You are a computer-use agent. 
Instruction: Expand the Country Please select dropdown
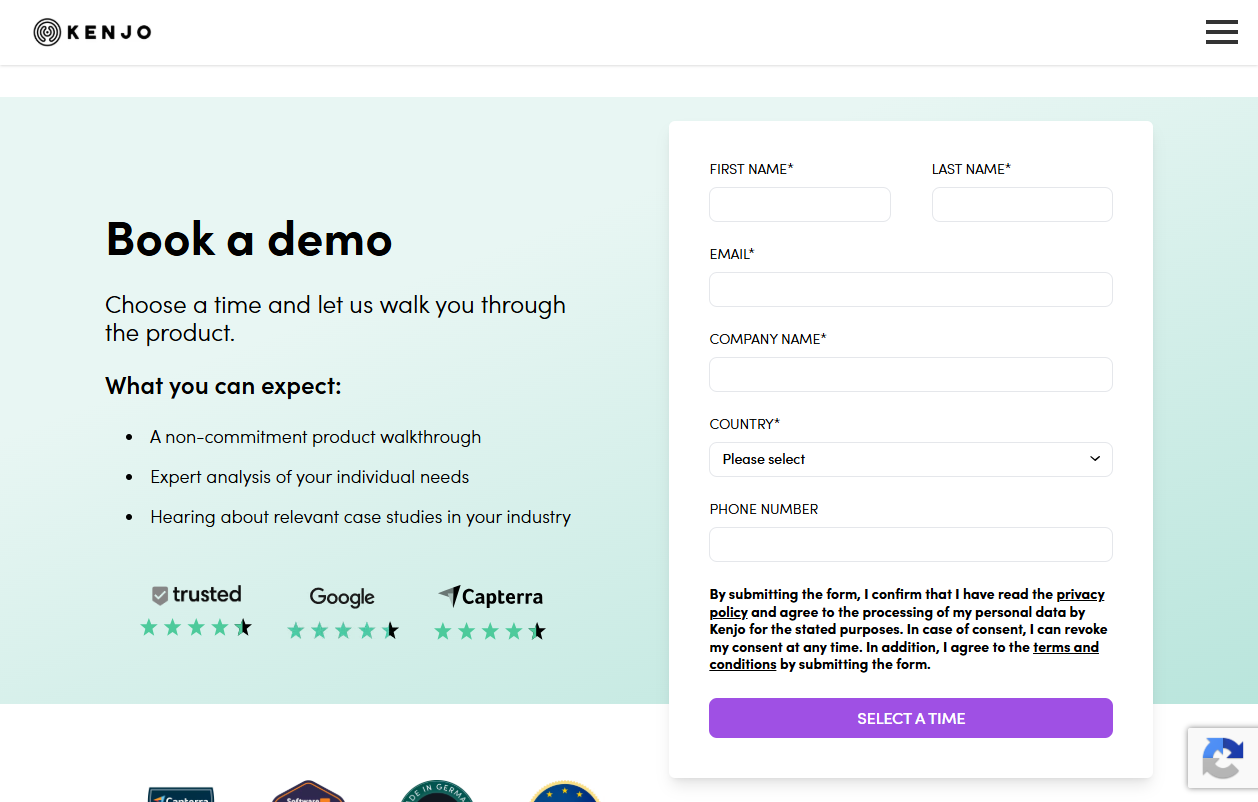click(x=910, y=459)
